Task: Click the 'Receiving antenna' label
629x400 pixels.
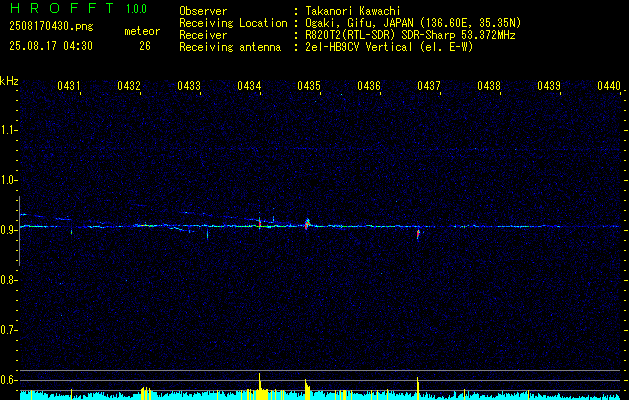Action: [x=230, y=47]
